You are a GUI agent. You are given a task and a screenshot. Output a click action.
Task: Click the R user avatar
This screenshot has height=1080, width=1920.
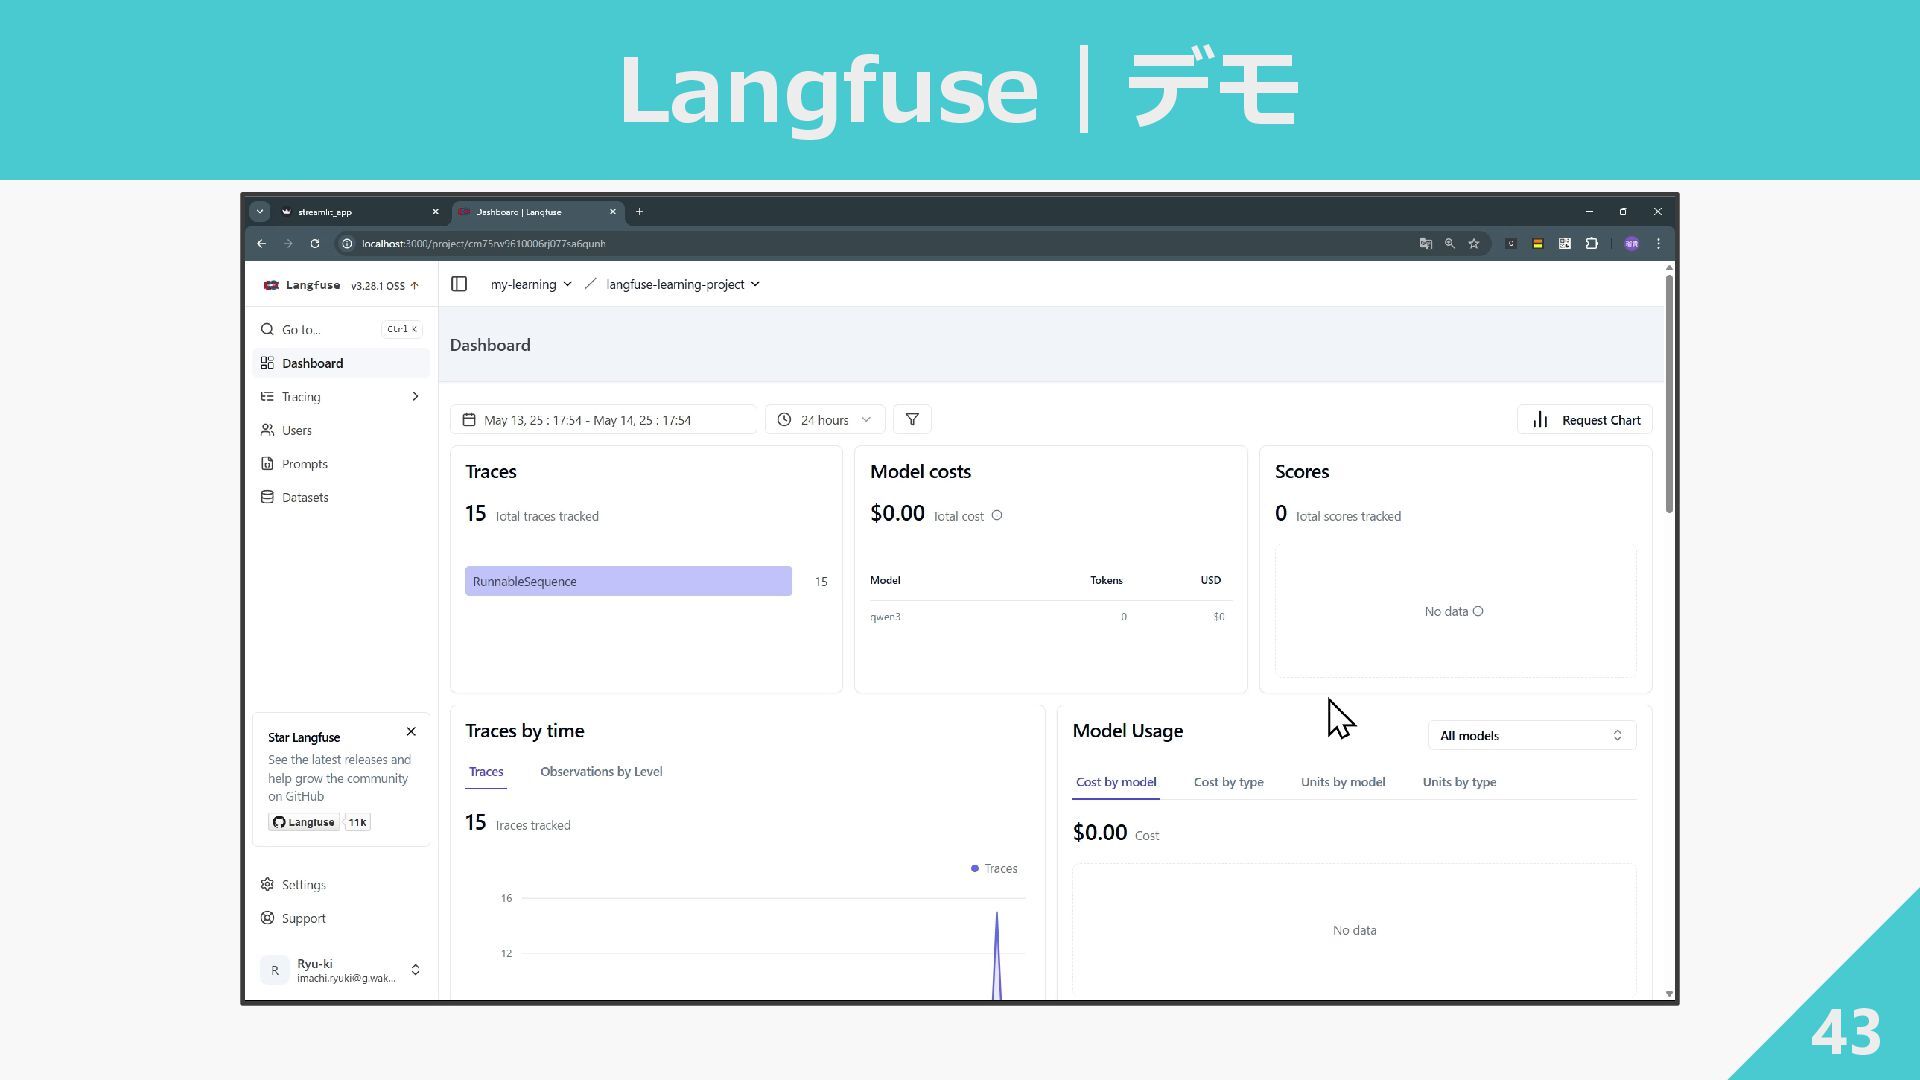pyautogui.click(x=275, y=970)
